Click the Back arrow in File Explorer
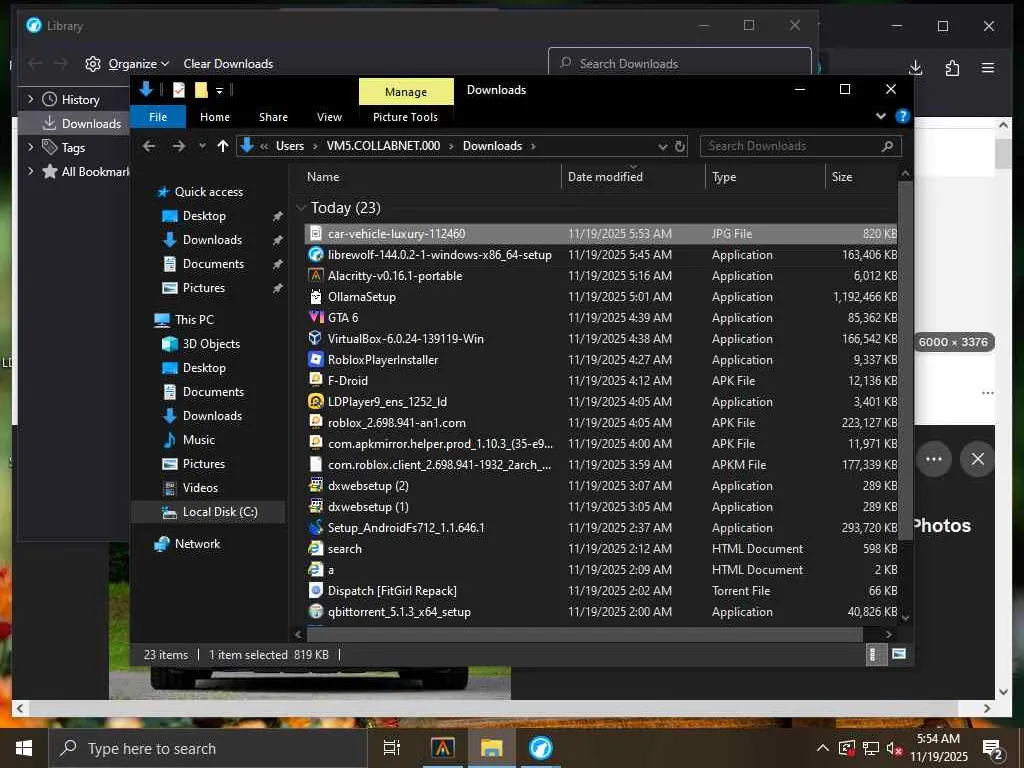 (149, 146)
